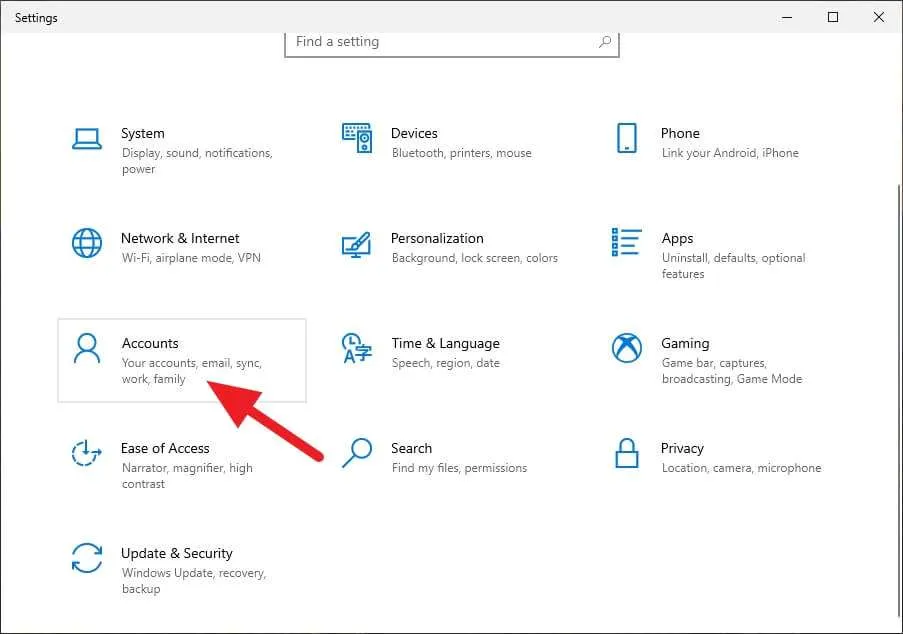Click the Search magnifier category icon
This screenshot has height=634, width=903.
coord(357,453)
